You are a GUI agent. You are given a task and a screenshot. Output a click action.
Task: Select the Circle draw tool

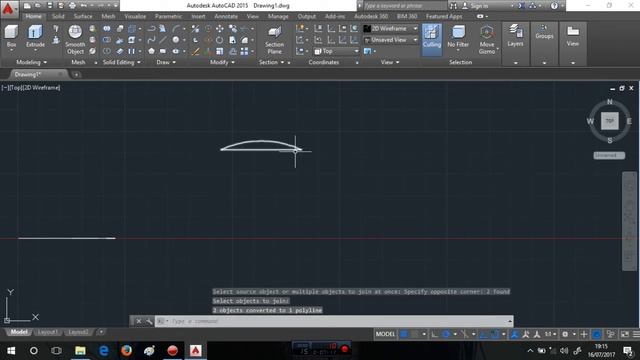(176, 40)
